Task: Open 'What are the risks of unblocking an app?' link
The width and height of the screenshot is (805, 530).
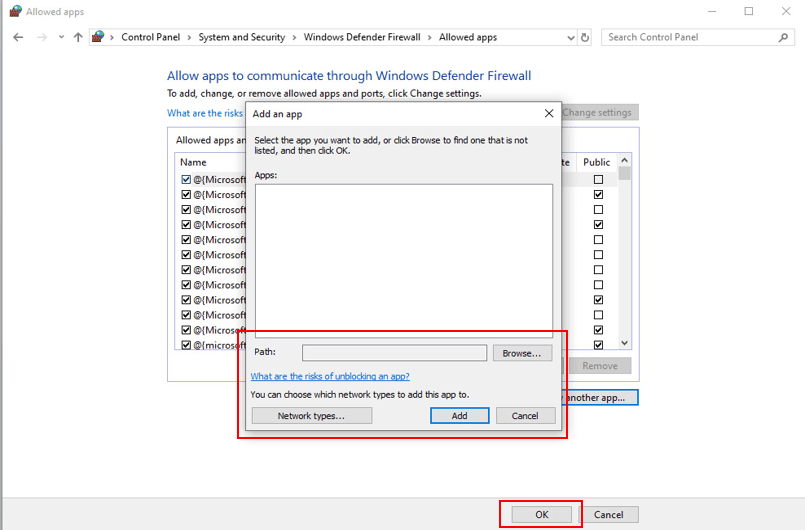Action: (x=330, y=376)
